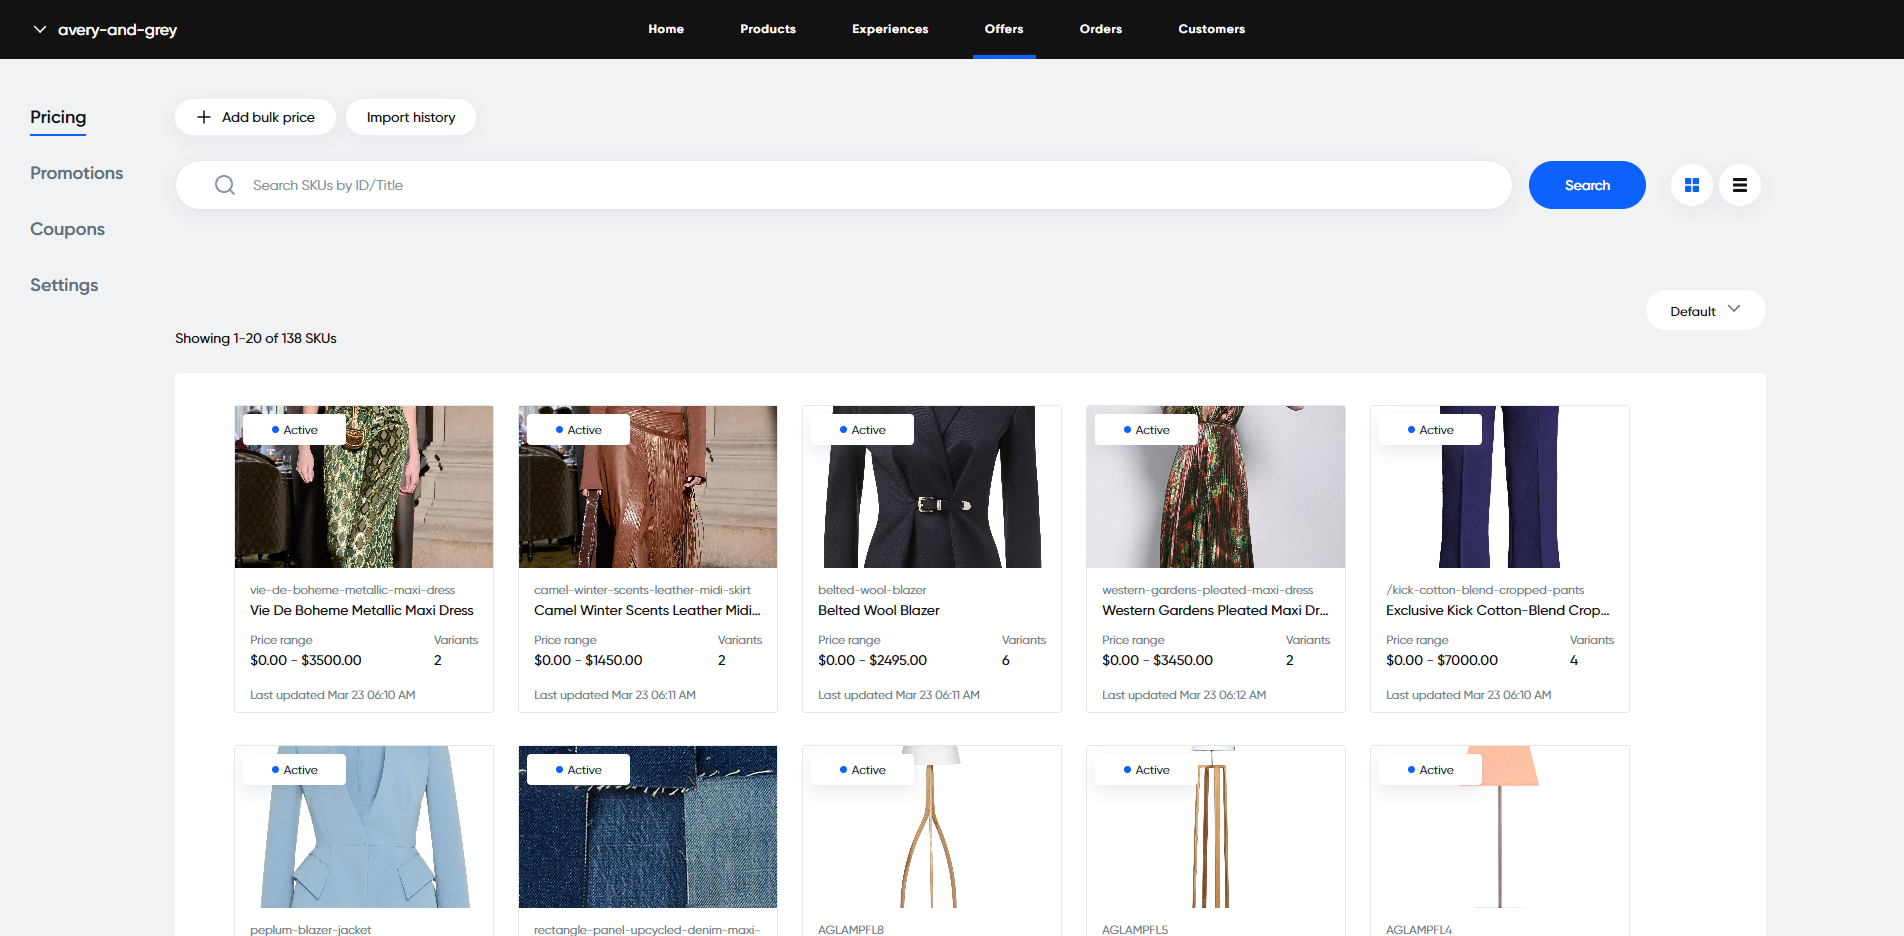Click the Western Gardens Pleated Maxi Dr... title

pyautogui.click(x=1215, y=610)
